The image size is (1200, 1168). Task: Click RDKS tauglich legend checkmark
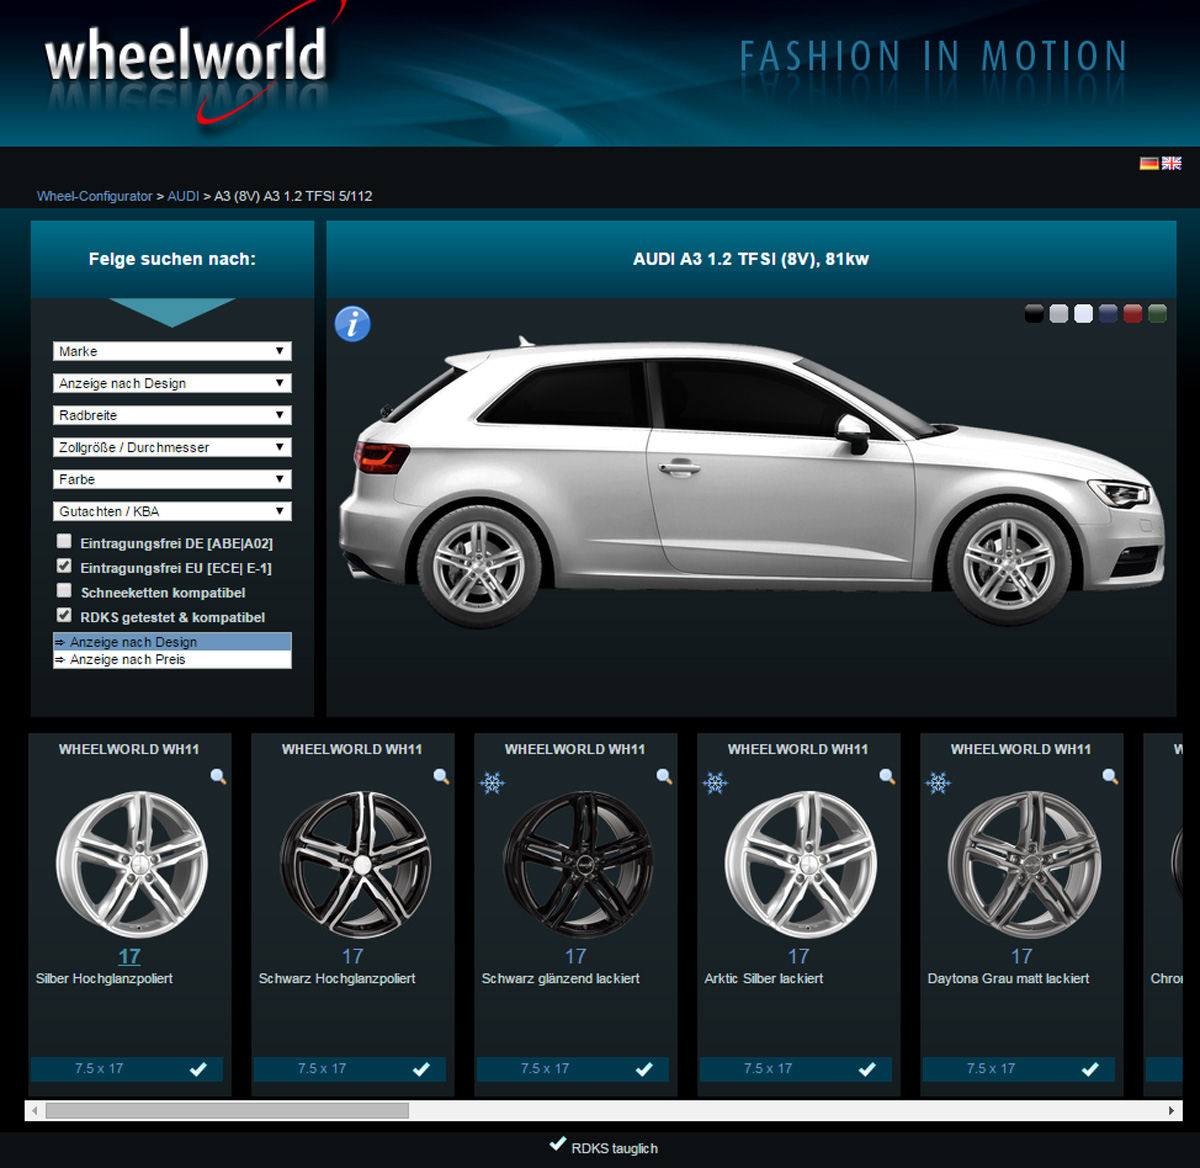pos(558,1144)
